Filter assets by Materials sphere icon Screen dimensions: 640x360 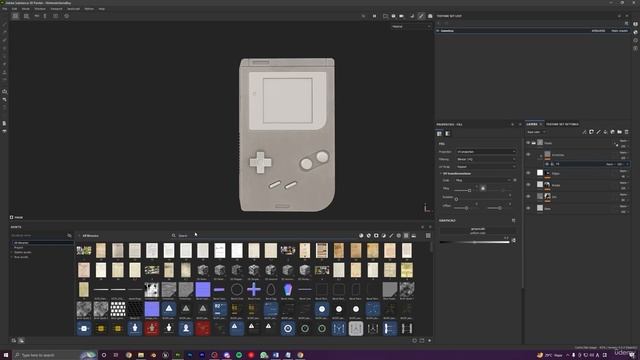[361, 236]
